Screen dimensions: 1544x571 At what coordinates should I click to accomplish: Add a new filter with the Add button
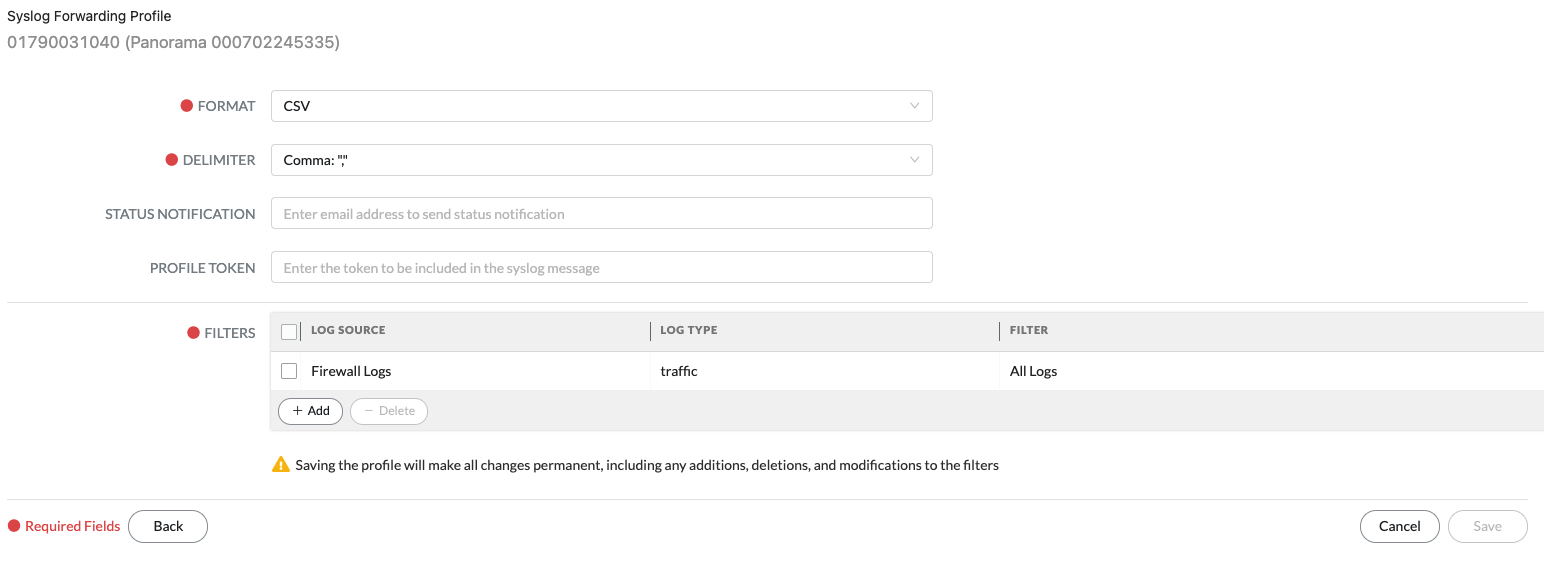coord(310,411)
